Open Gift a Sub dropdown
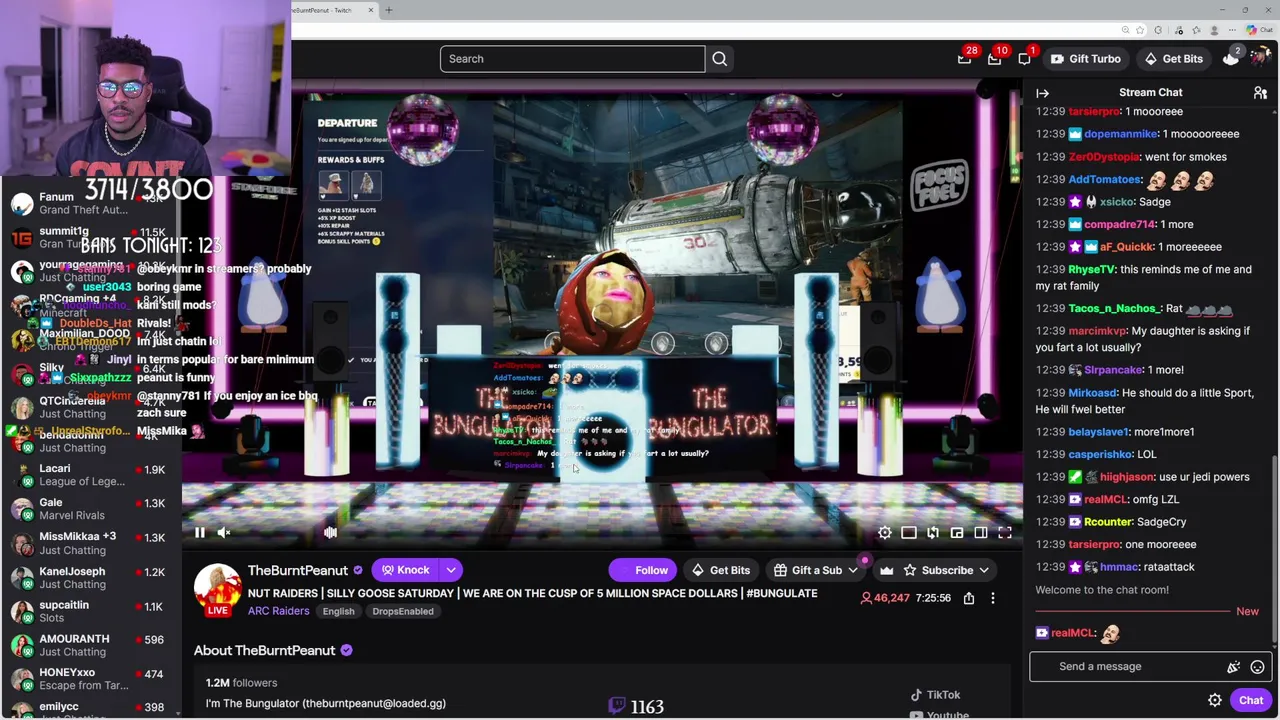Screen dimensions: 1280x720 pos(817,570)
